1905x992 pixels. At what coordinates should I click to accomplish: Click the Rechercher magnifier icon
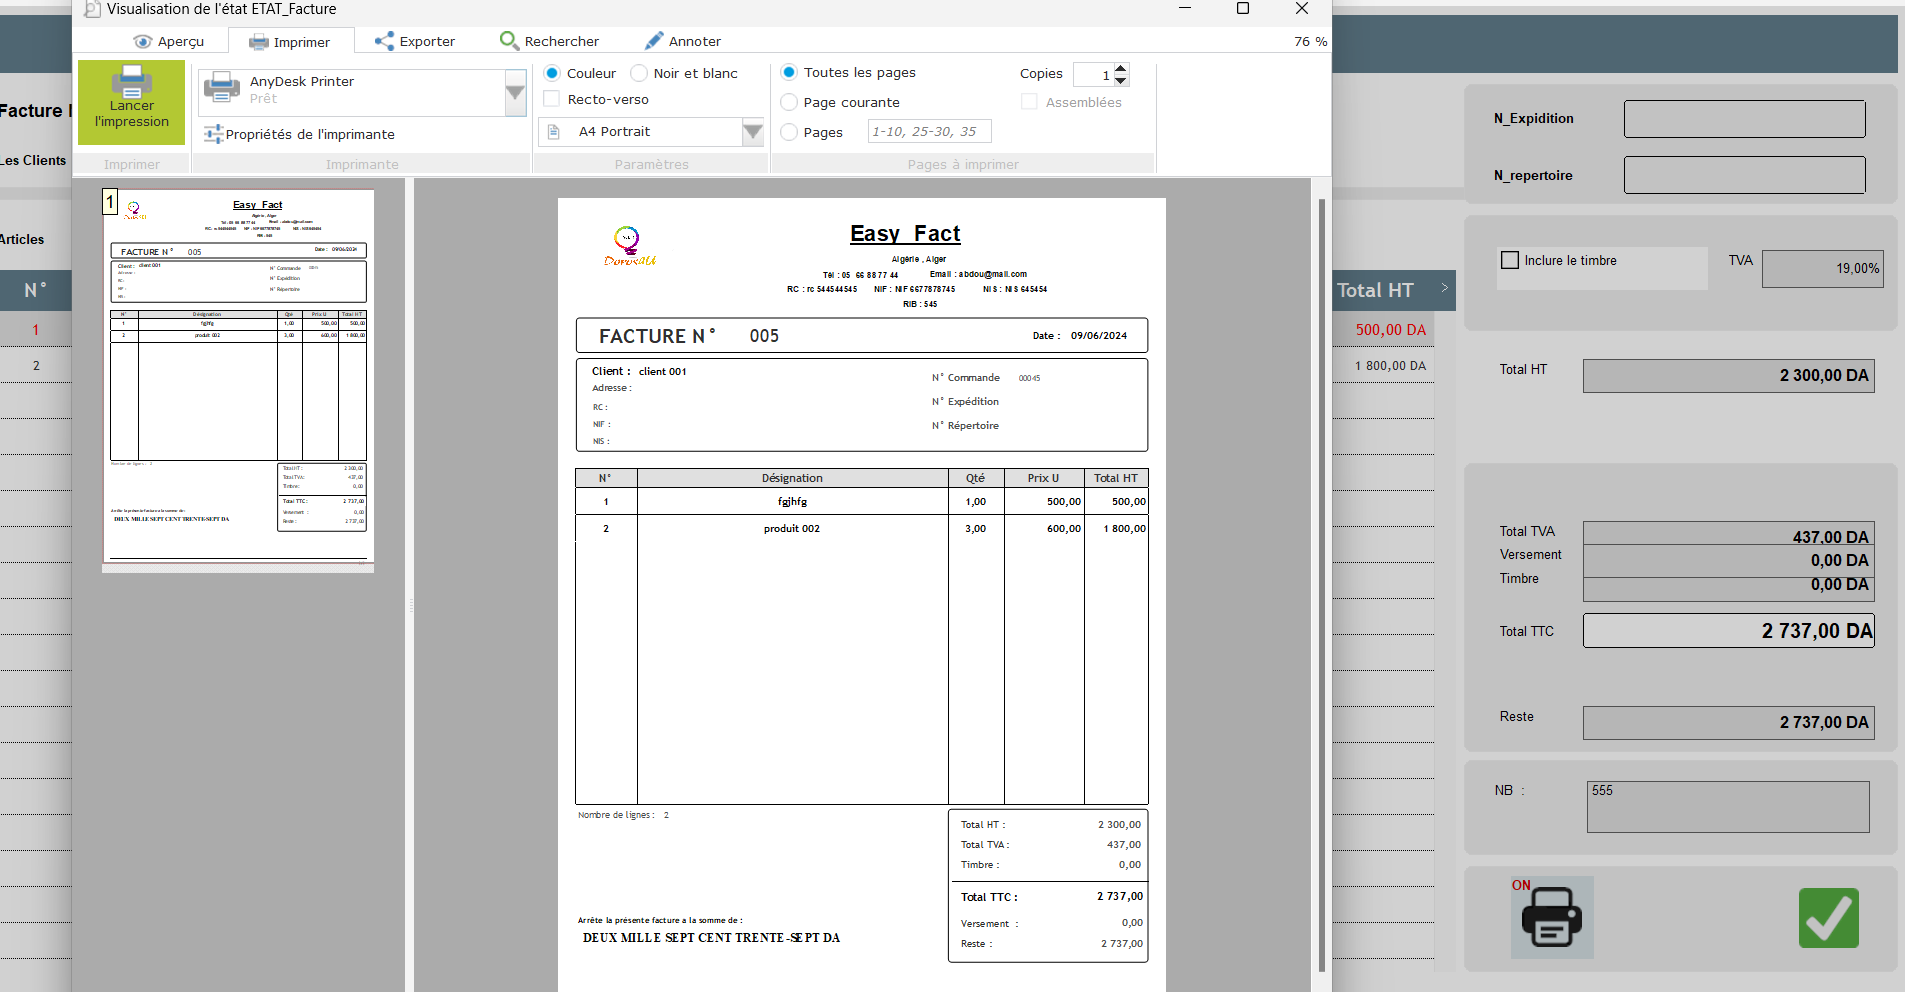click(x=509, y=41)
